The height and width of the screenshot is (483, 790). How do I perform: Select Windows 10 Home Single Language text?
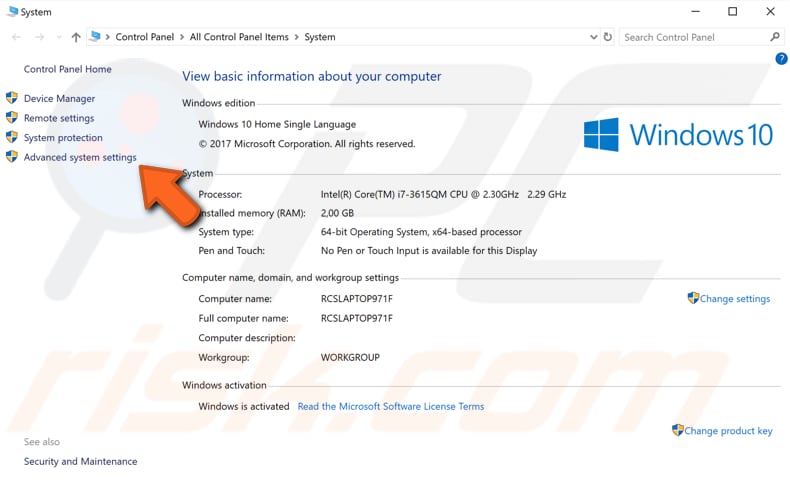(x=277, y=124)
